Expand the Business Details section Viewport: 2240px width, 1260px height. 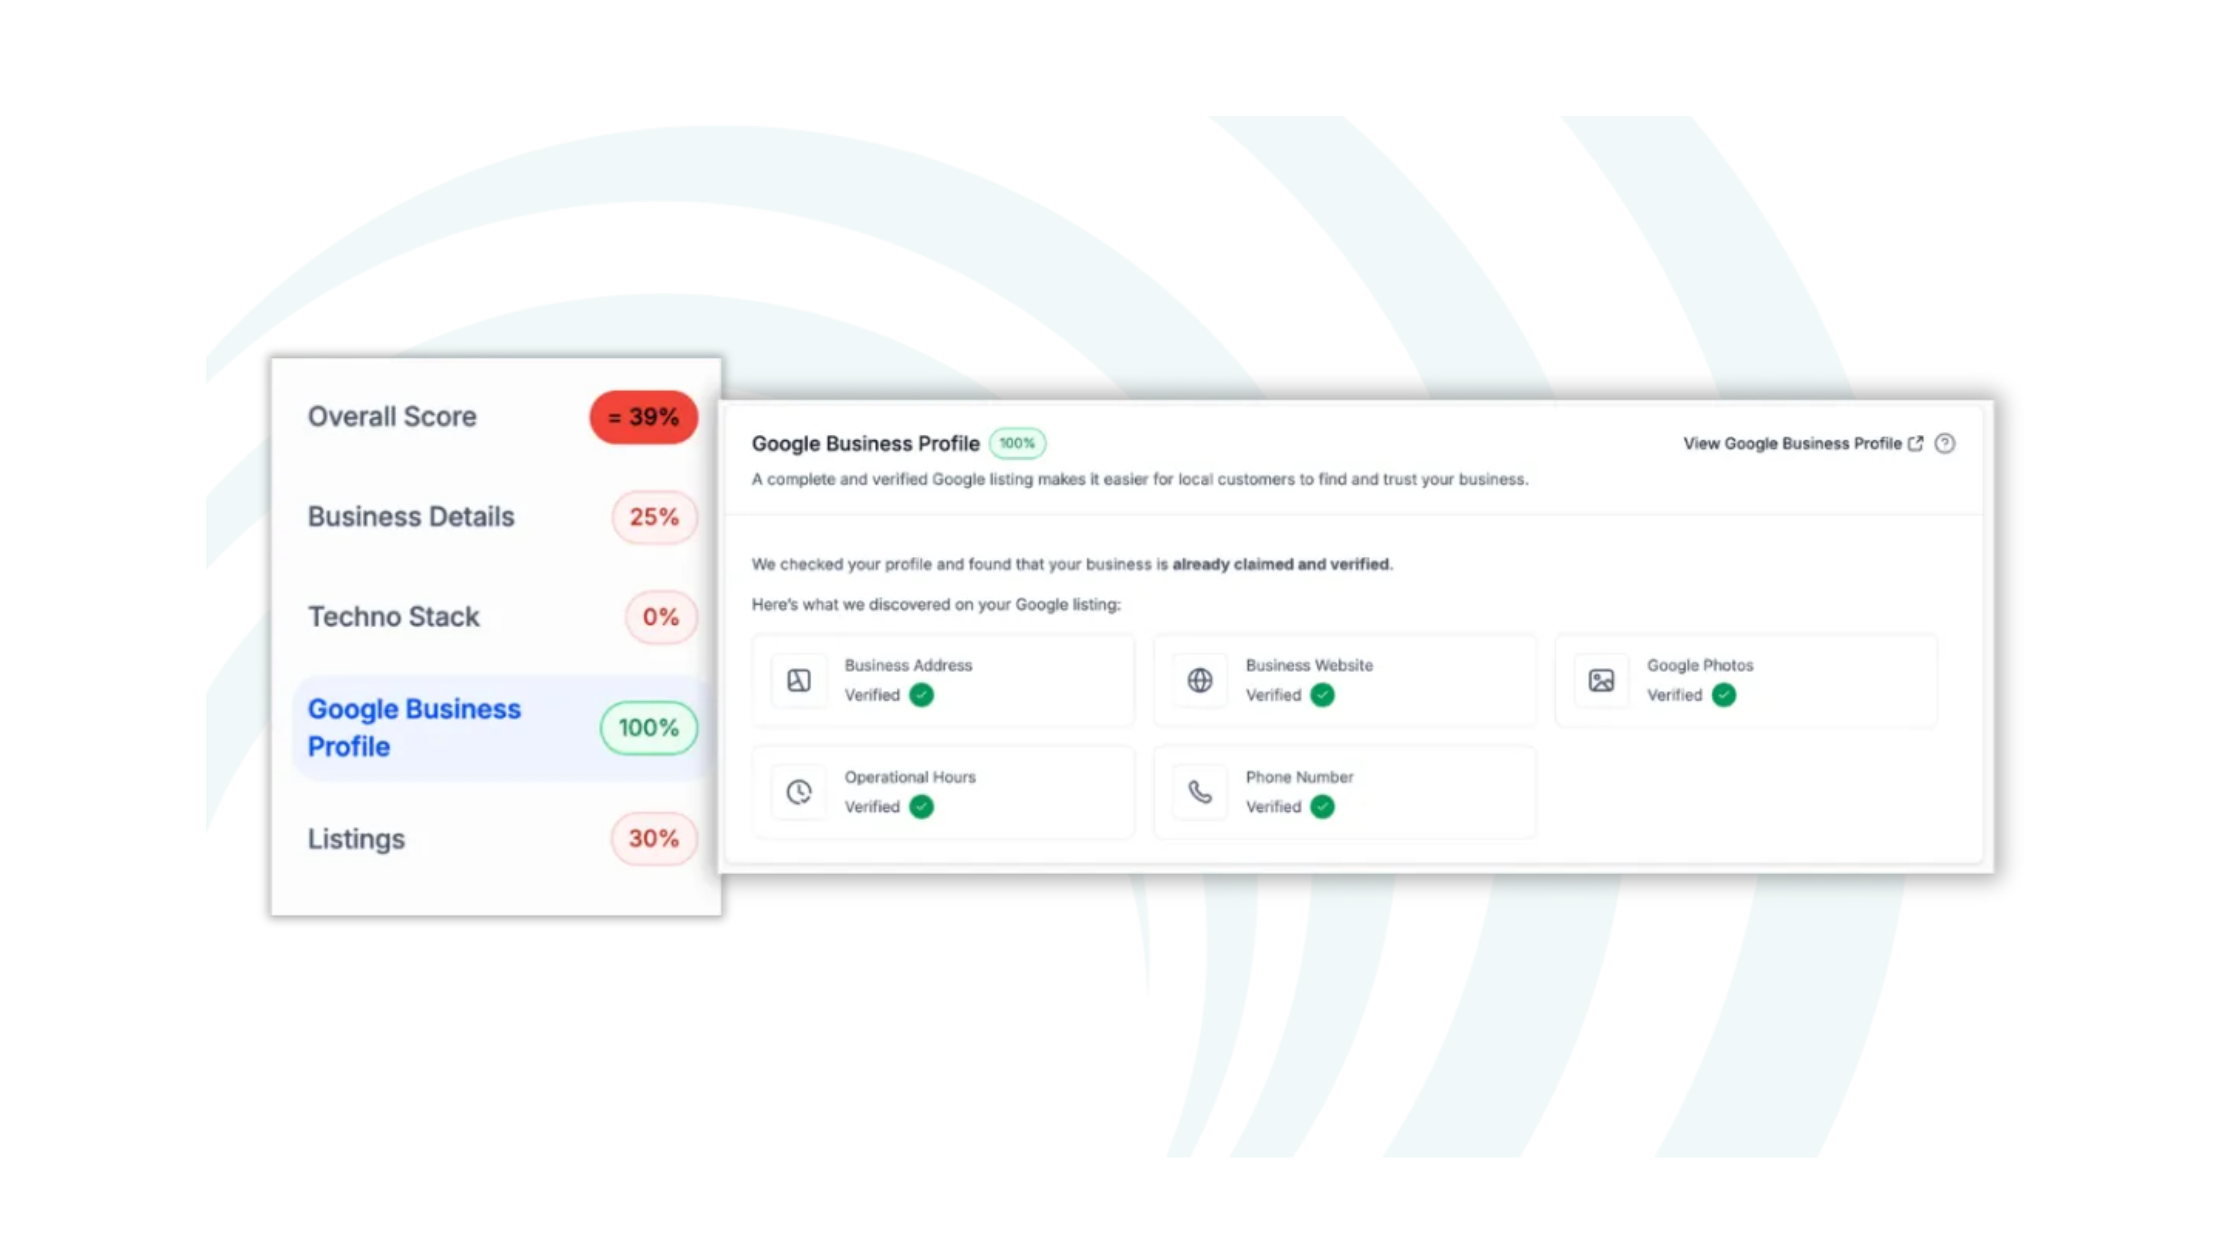click(x=411, y=517)
